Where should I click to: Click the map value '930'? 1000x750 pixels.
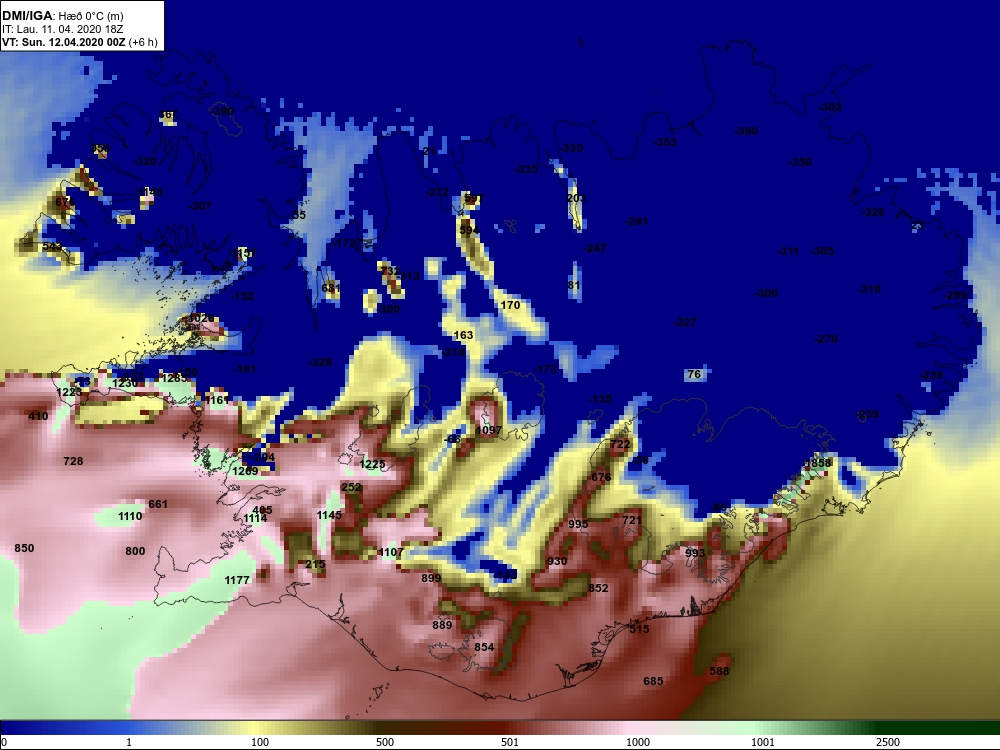click(557, 561)
